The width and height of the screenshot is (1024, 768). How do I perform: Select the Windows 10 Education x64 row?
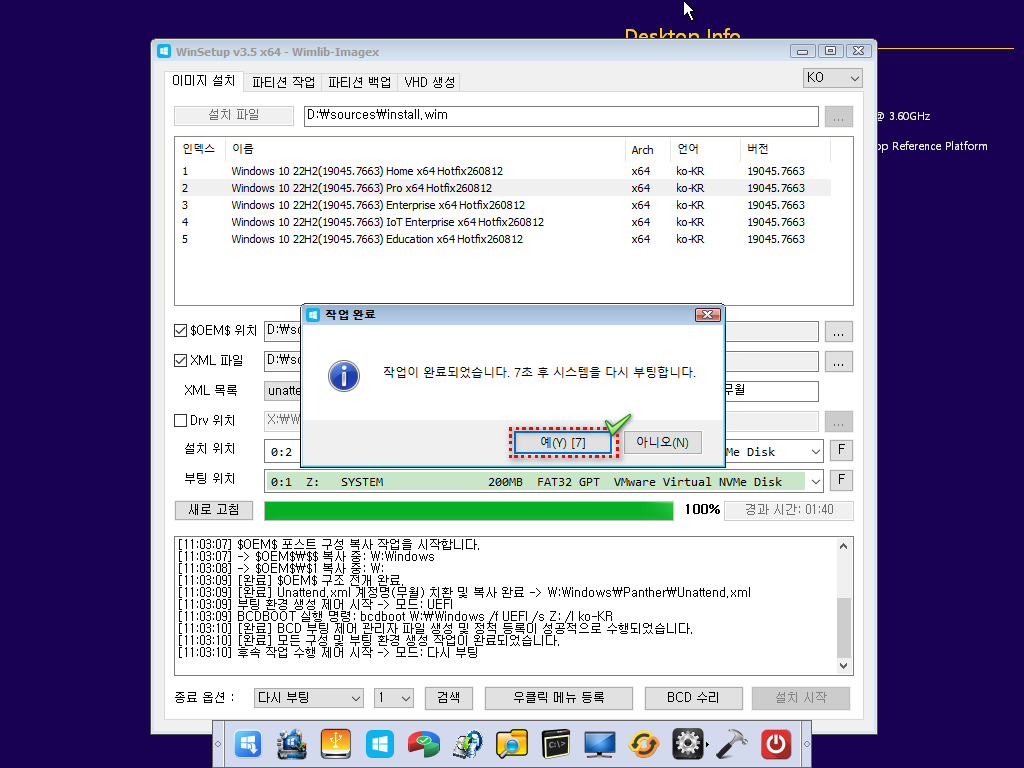(505, 239)
